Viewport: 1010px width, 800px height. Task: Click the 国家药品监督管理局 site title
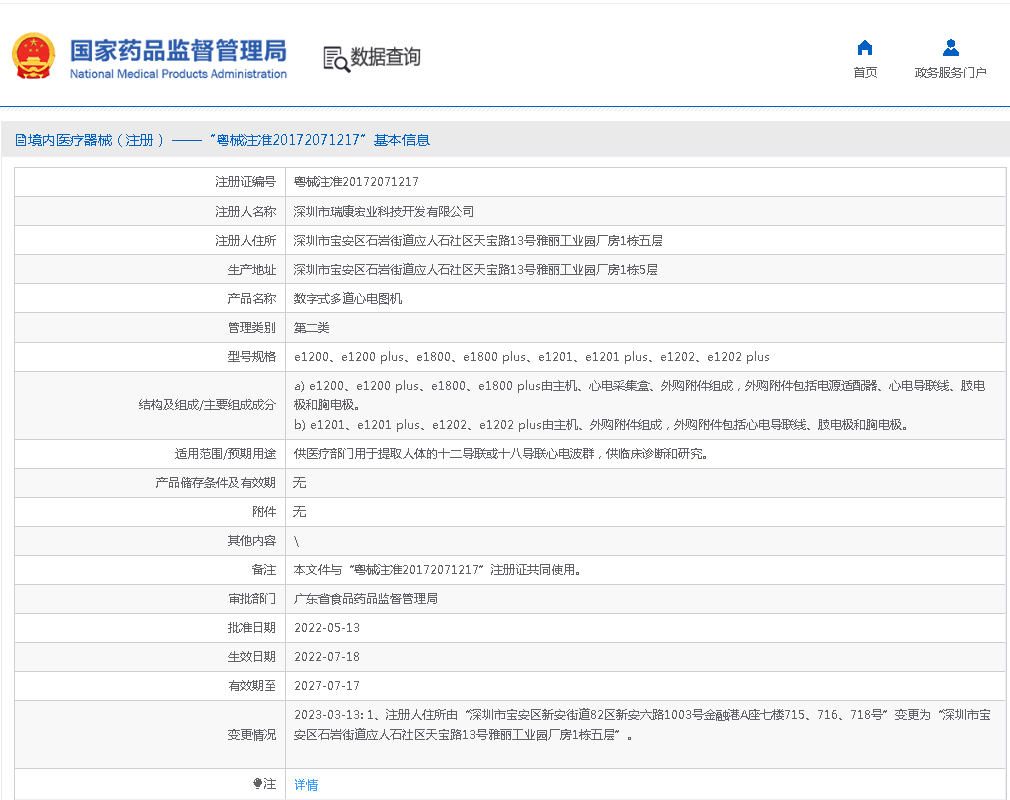(x=178, y=50)
